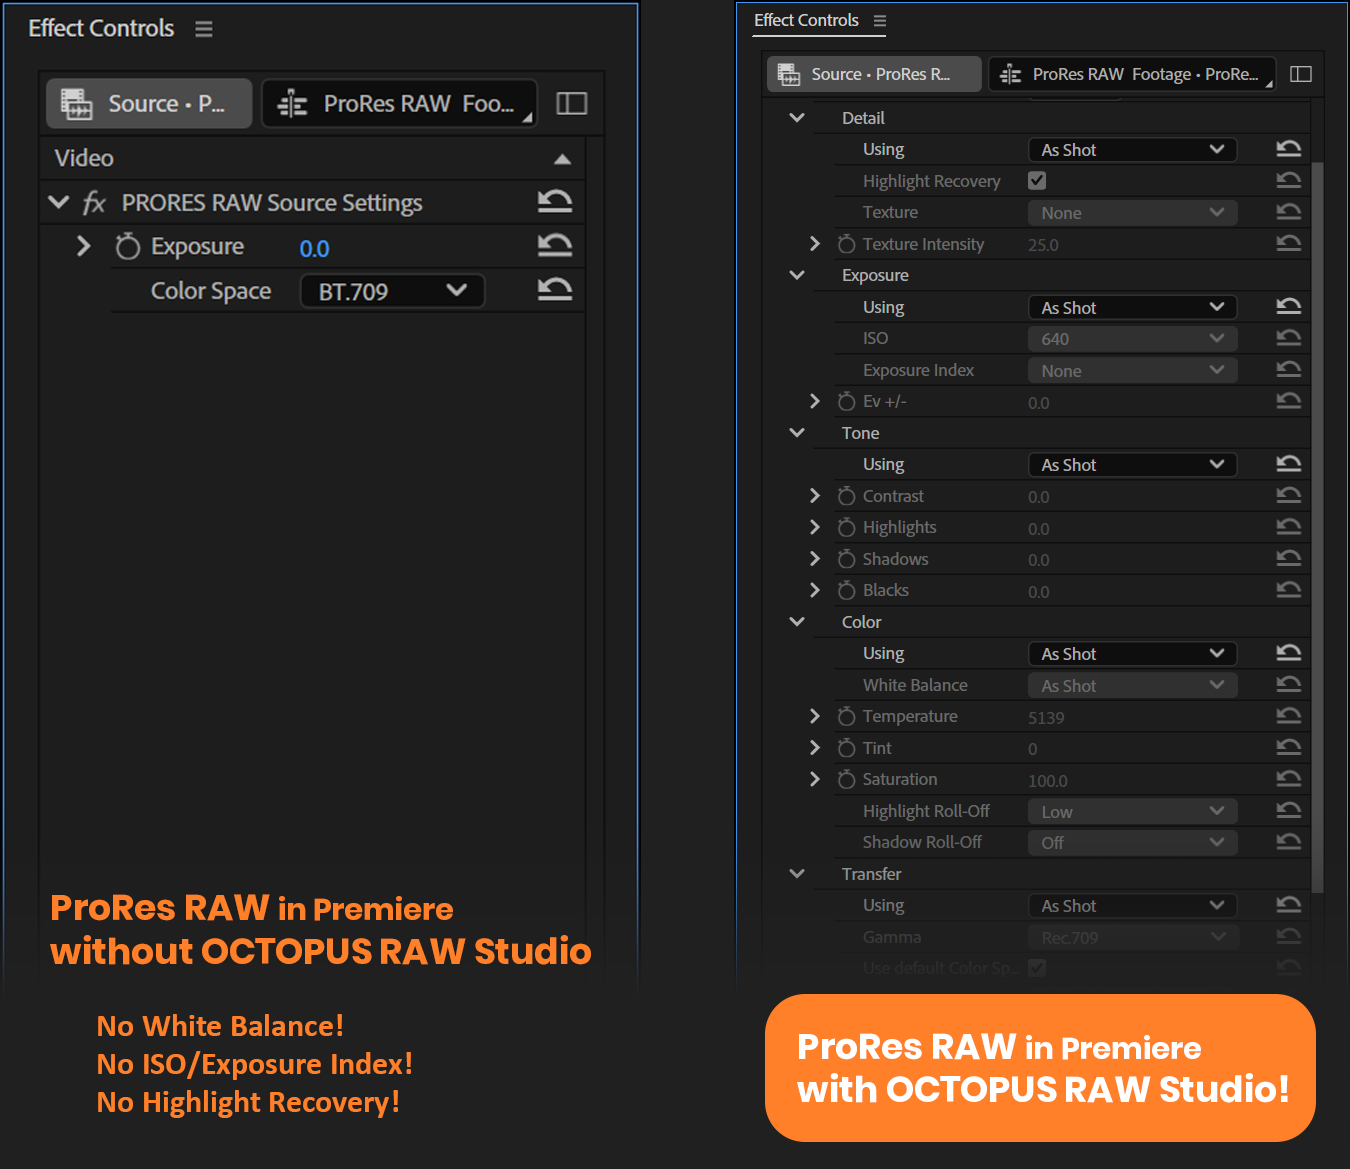The image size is (1350, 1169).
Task: Reset PRORES RAW Source Settings effect
Action: click(555, 202)
